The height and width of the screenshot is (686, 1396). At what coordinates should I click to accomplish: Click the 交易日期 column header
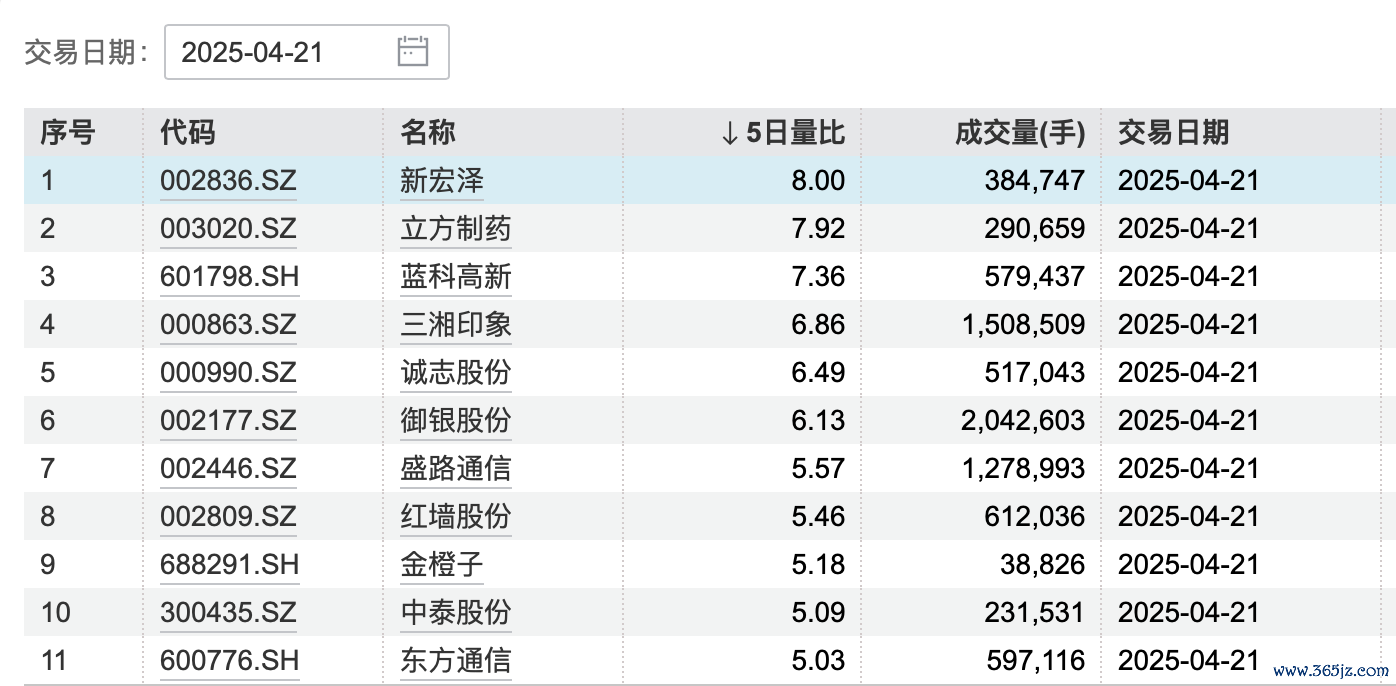click(1173, 132)
